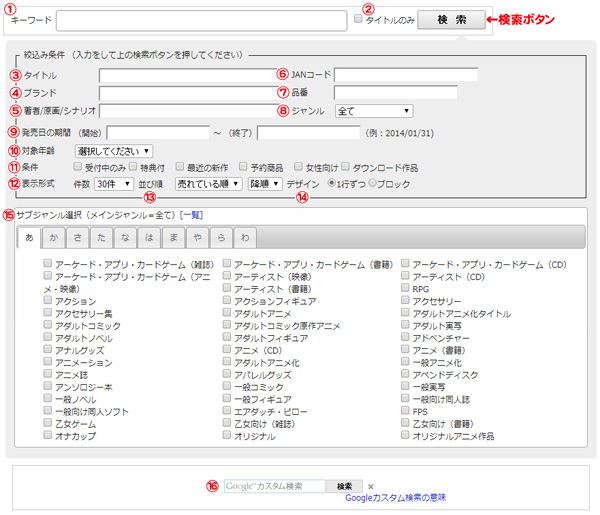Viewport: 600px width, 515px height.
Task: Click the JANコード input field
Action: point(406,74)
